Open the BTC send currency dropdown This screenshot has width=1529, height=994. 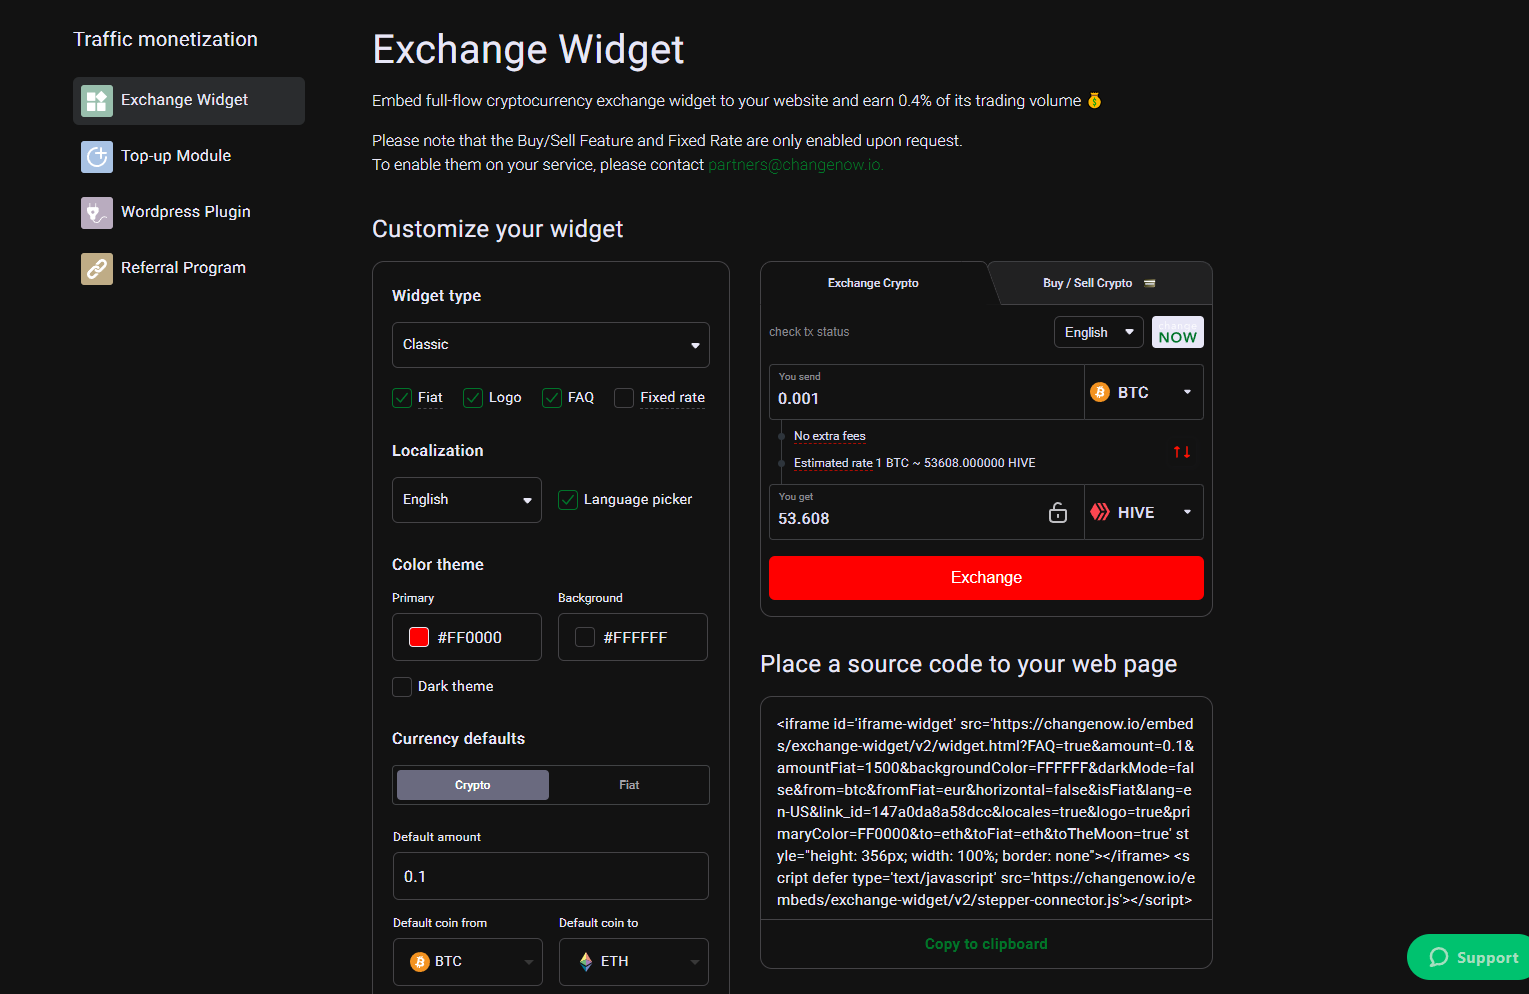coord(1144,392)
